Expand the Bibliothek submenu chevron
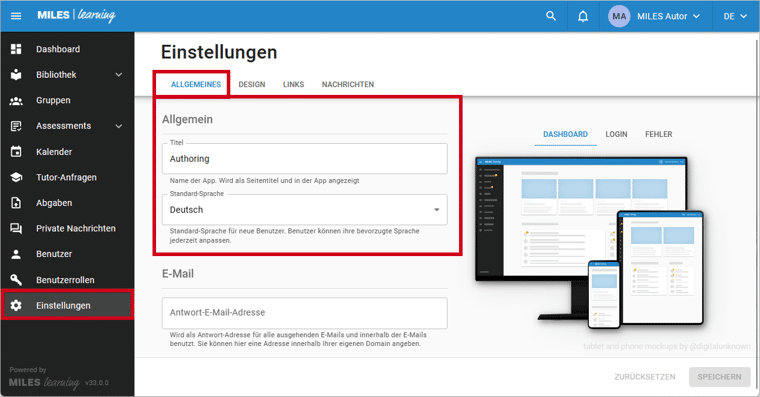Screen dimensions: 760x397 (119, 75)
